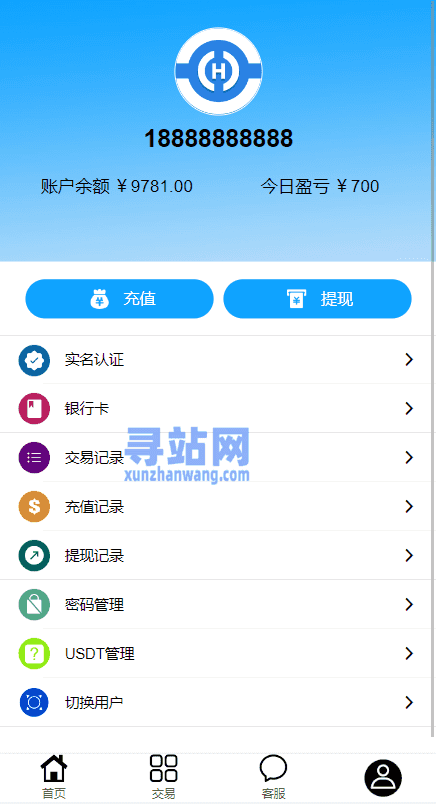
Task: Click the teal arrow icon for 提现记录
Action: coord(34,555)
